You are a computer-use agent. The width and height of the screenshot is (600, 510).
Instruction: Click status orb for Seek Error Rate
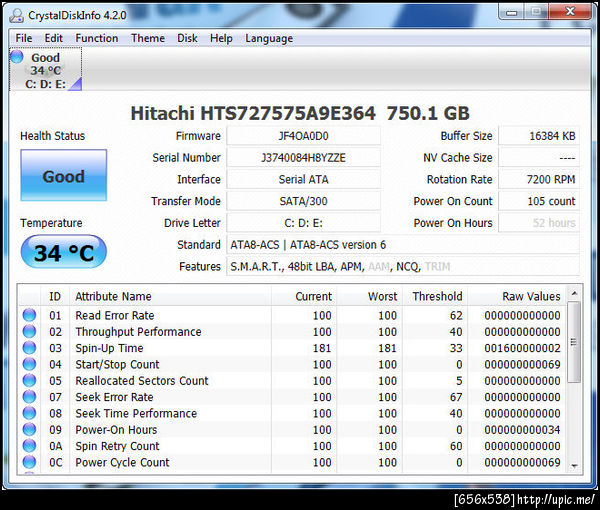click(x=29, y=397)
